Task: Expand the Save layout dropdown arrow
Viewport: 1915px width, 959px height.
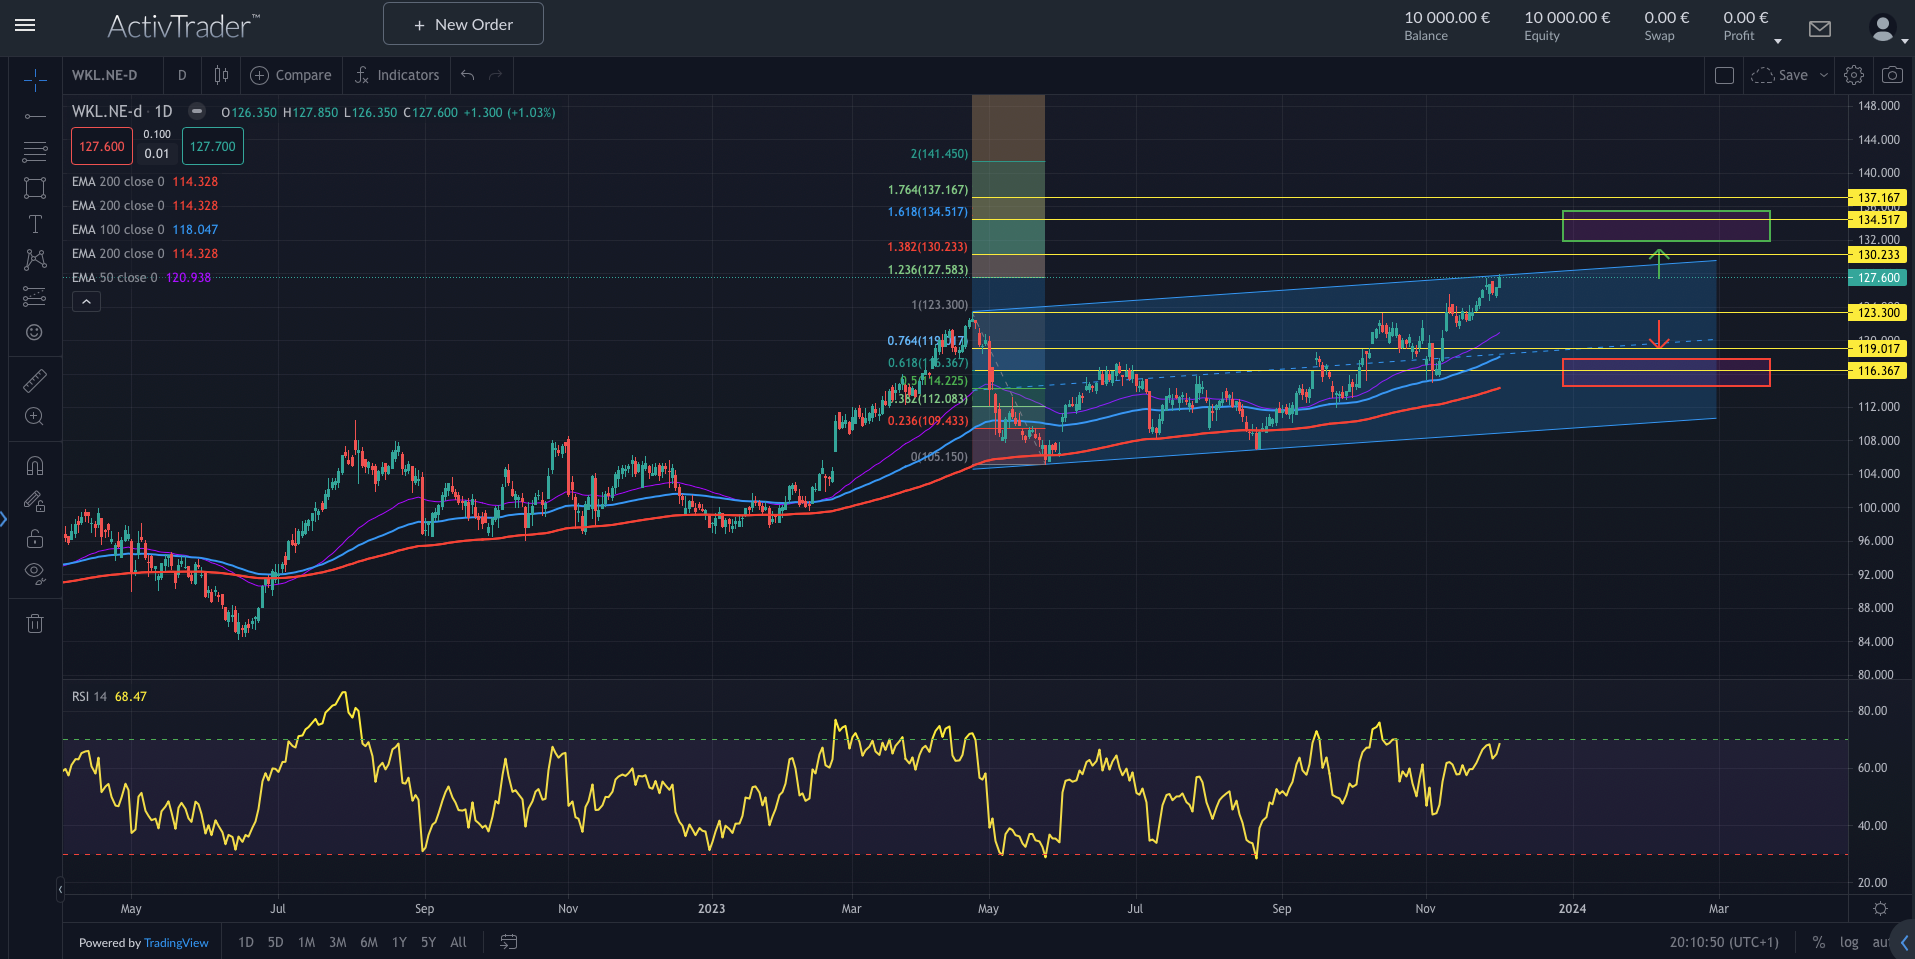Action: tap(1824, 75)
